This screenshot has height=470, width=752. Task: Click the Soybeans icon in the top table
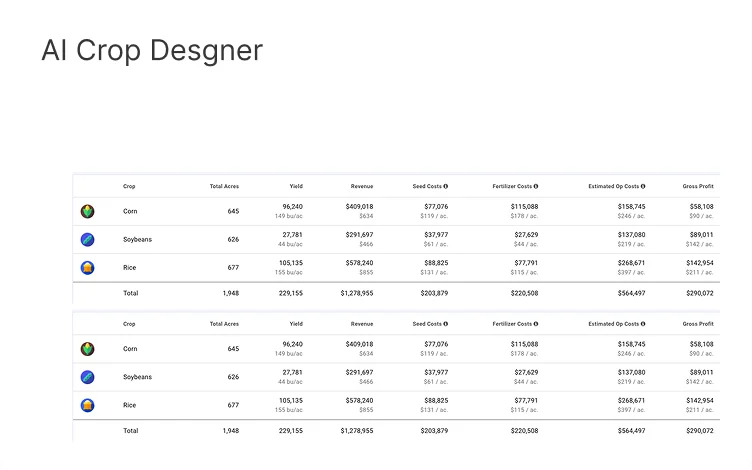[87, 239]
